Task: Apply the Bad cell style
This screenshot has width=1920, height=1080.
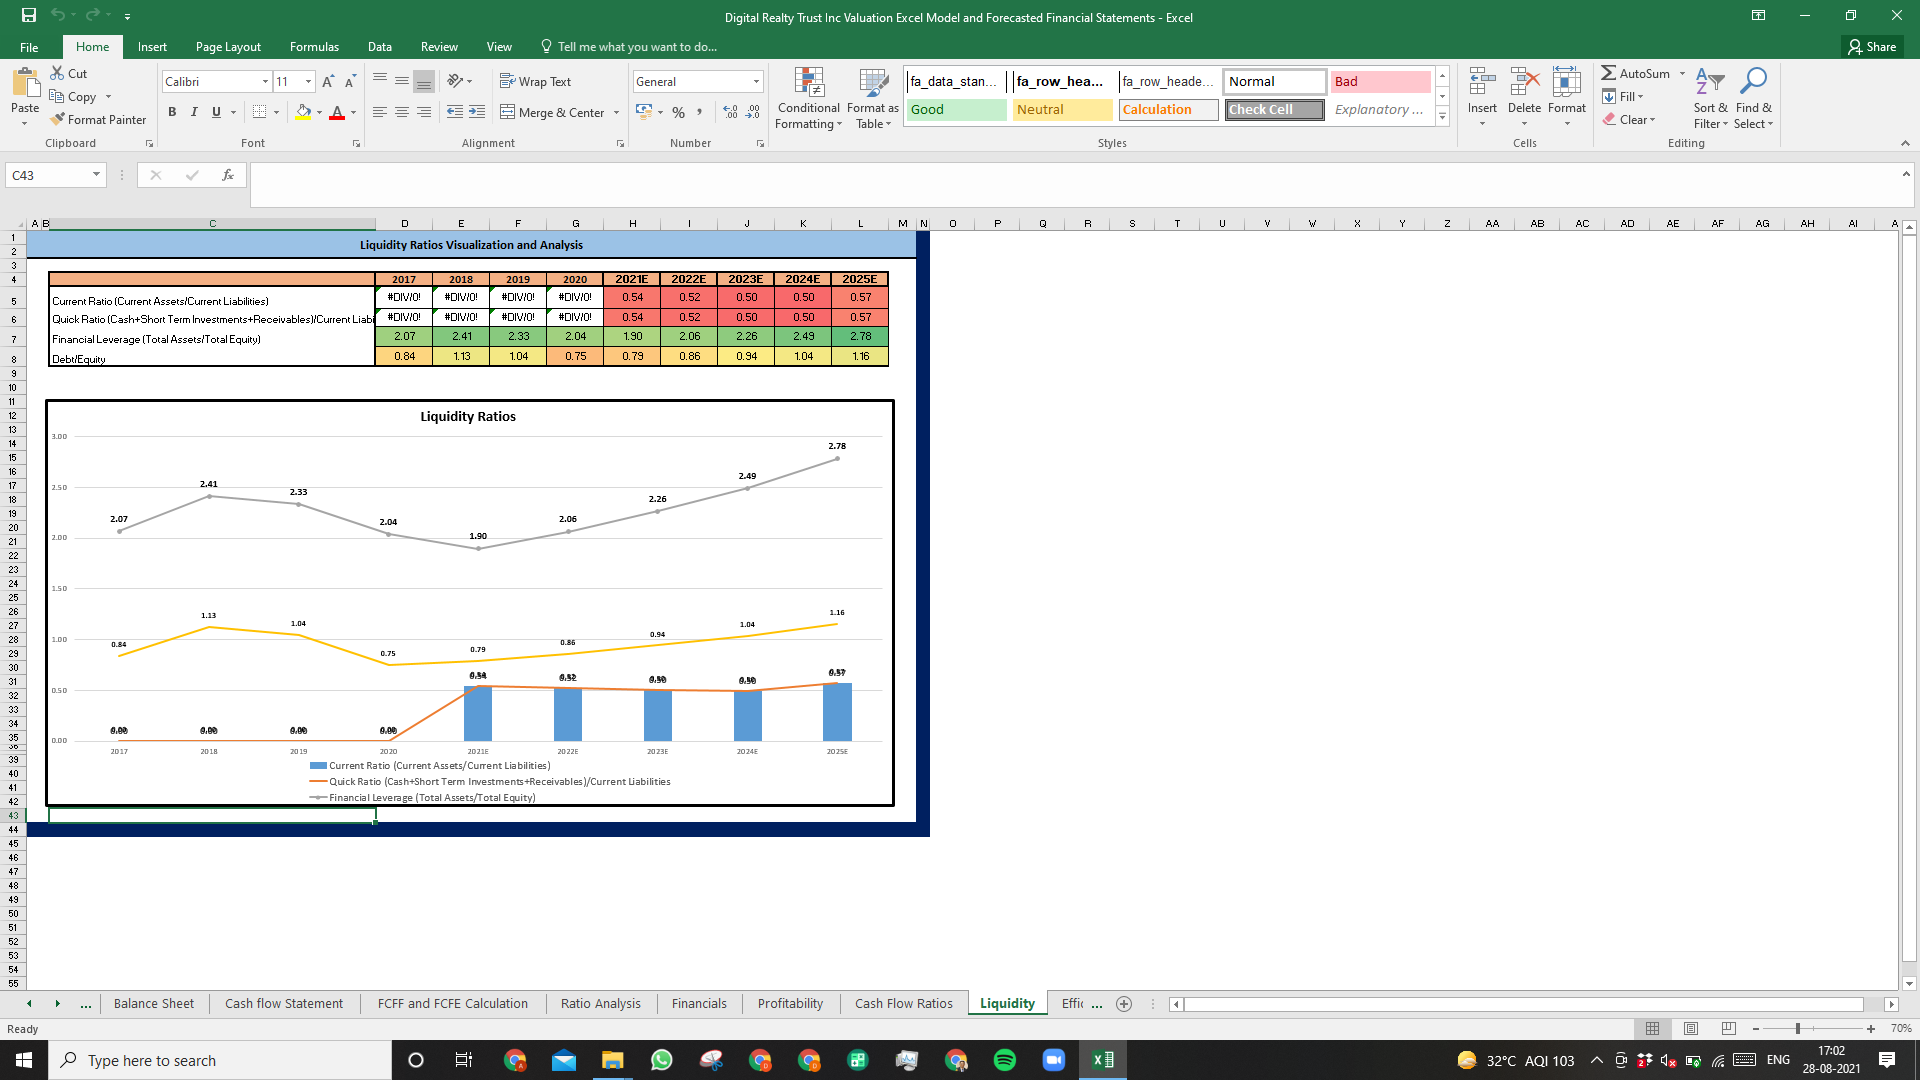Action: tap(1380, 82)
